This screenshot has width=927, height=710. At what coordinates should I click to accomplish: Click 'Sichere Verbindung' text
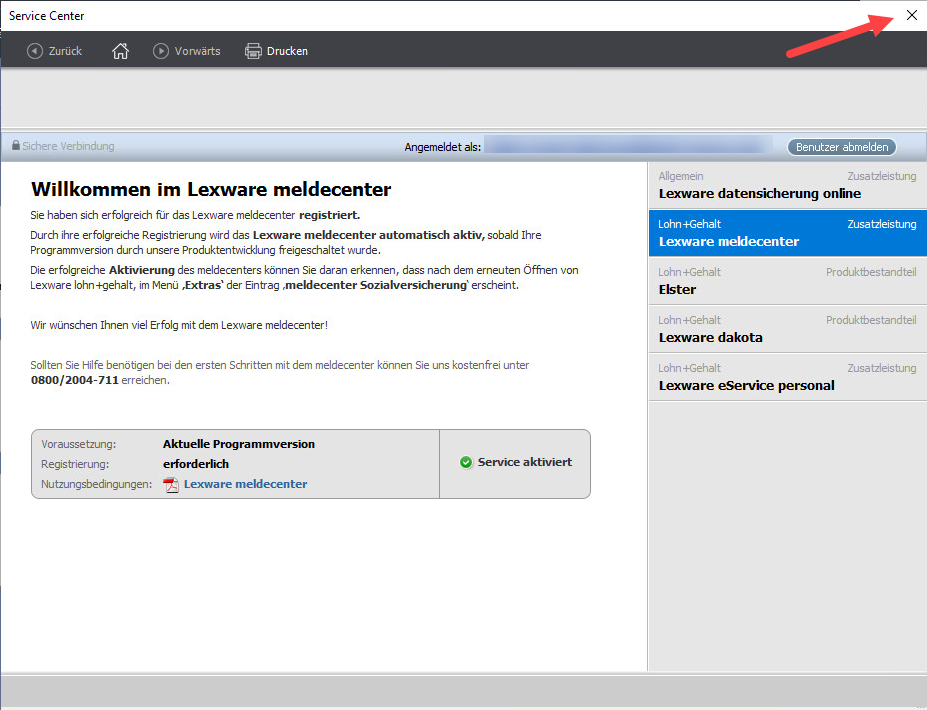pos(68,146)
